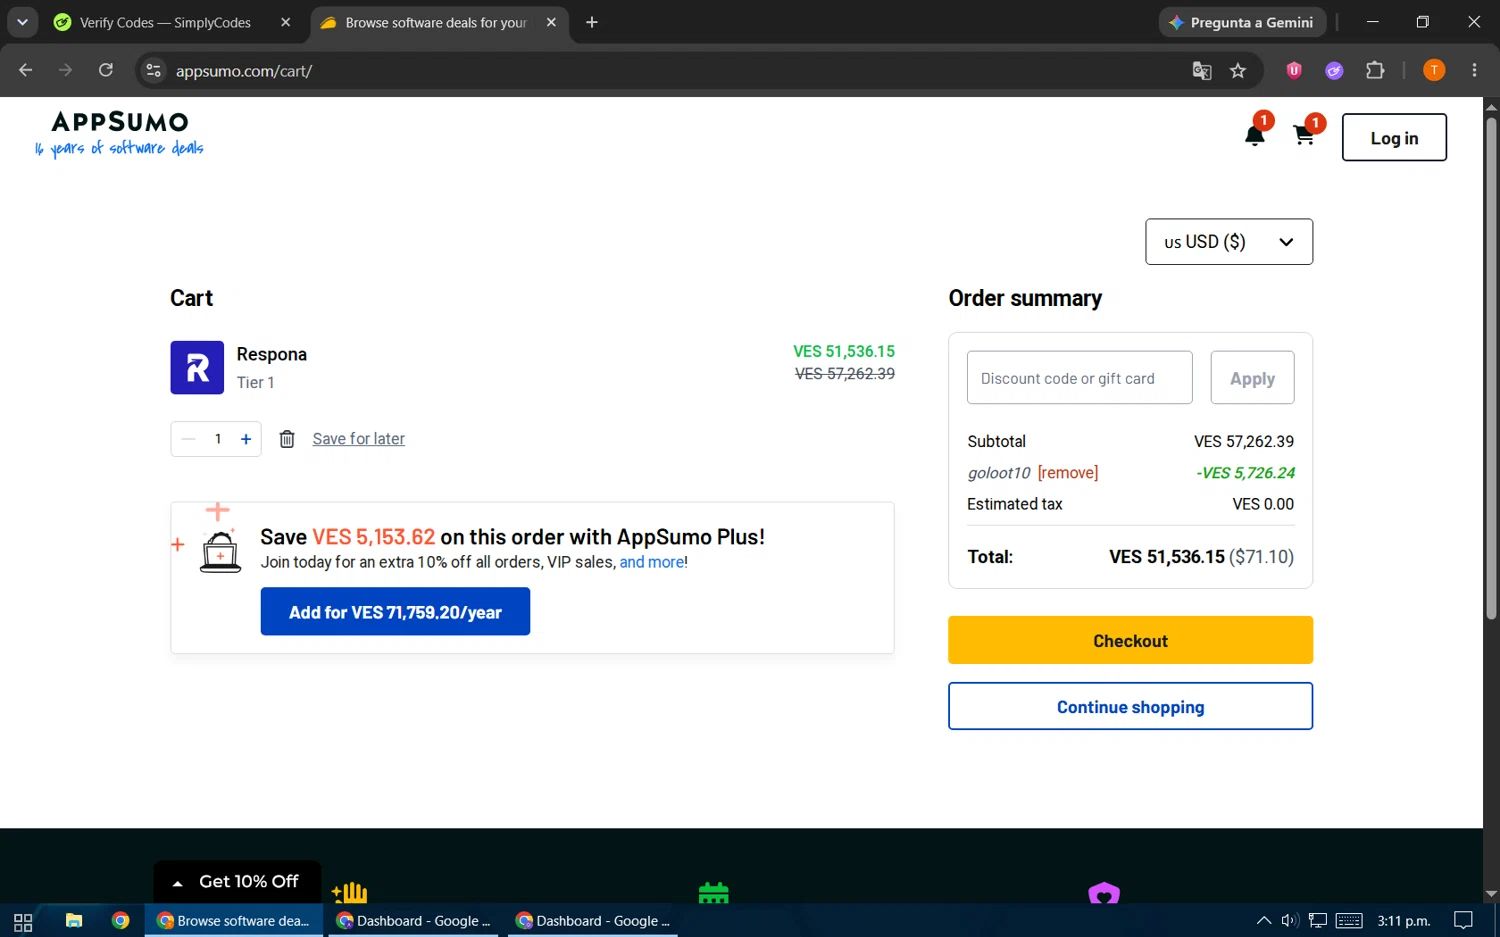Open the Windows notification center icon
Screen dimensions: 1500x937
point(1463,921)
